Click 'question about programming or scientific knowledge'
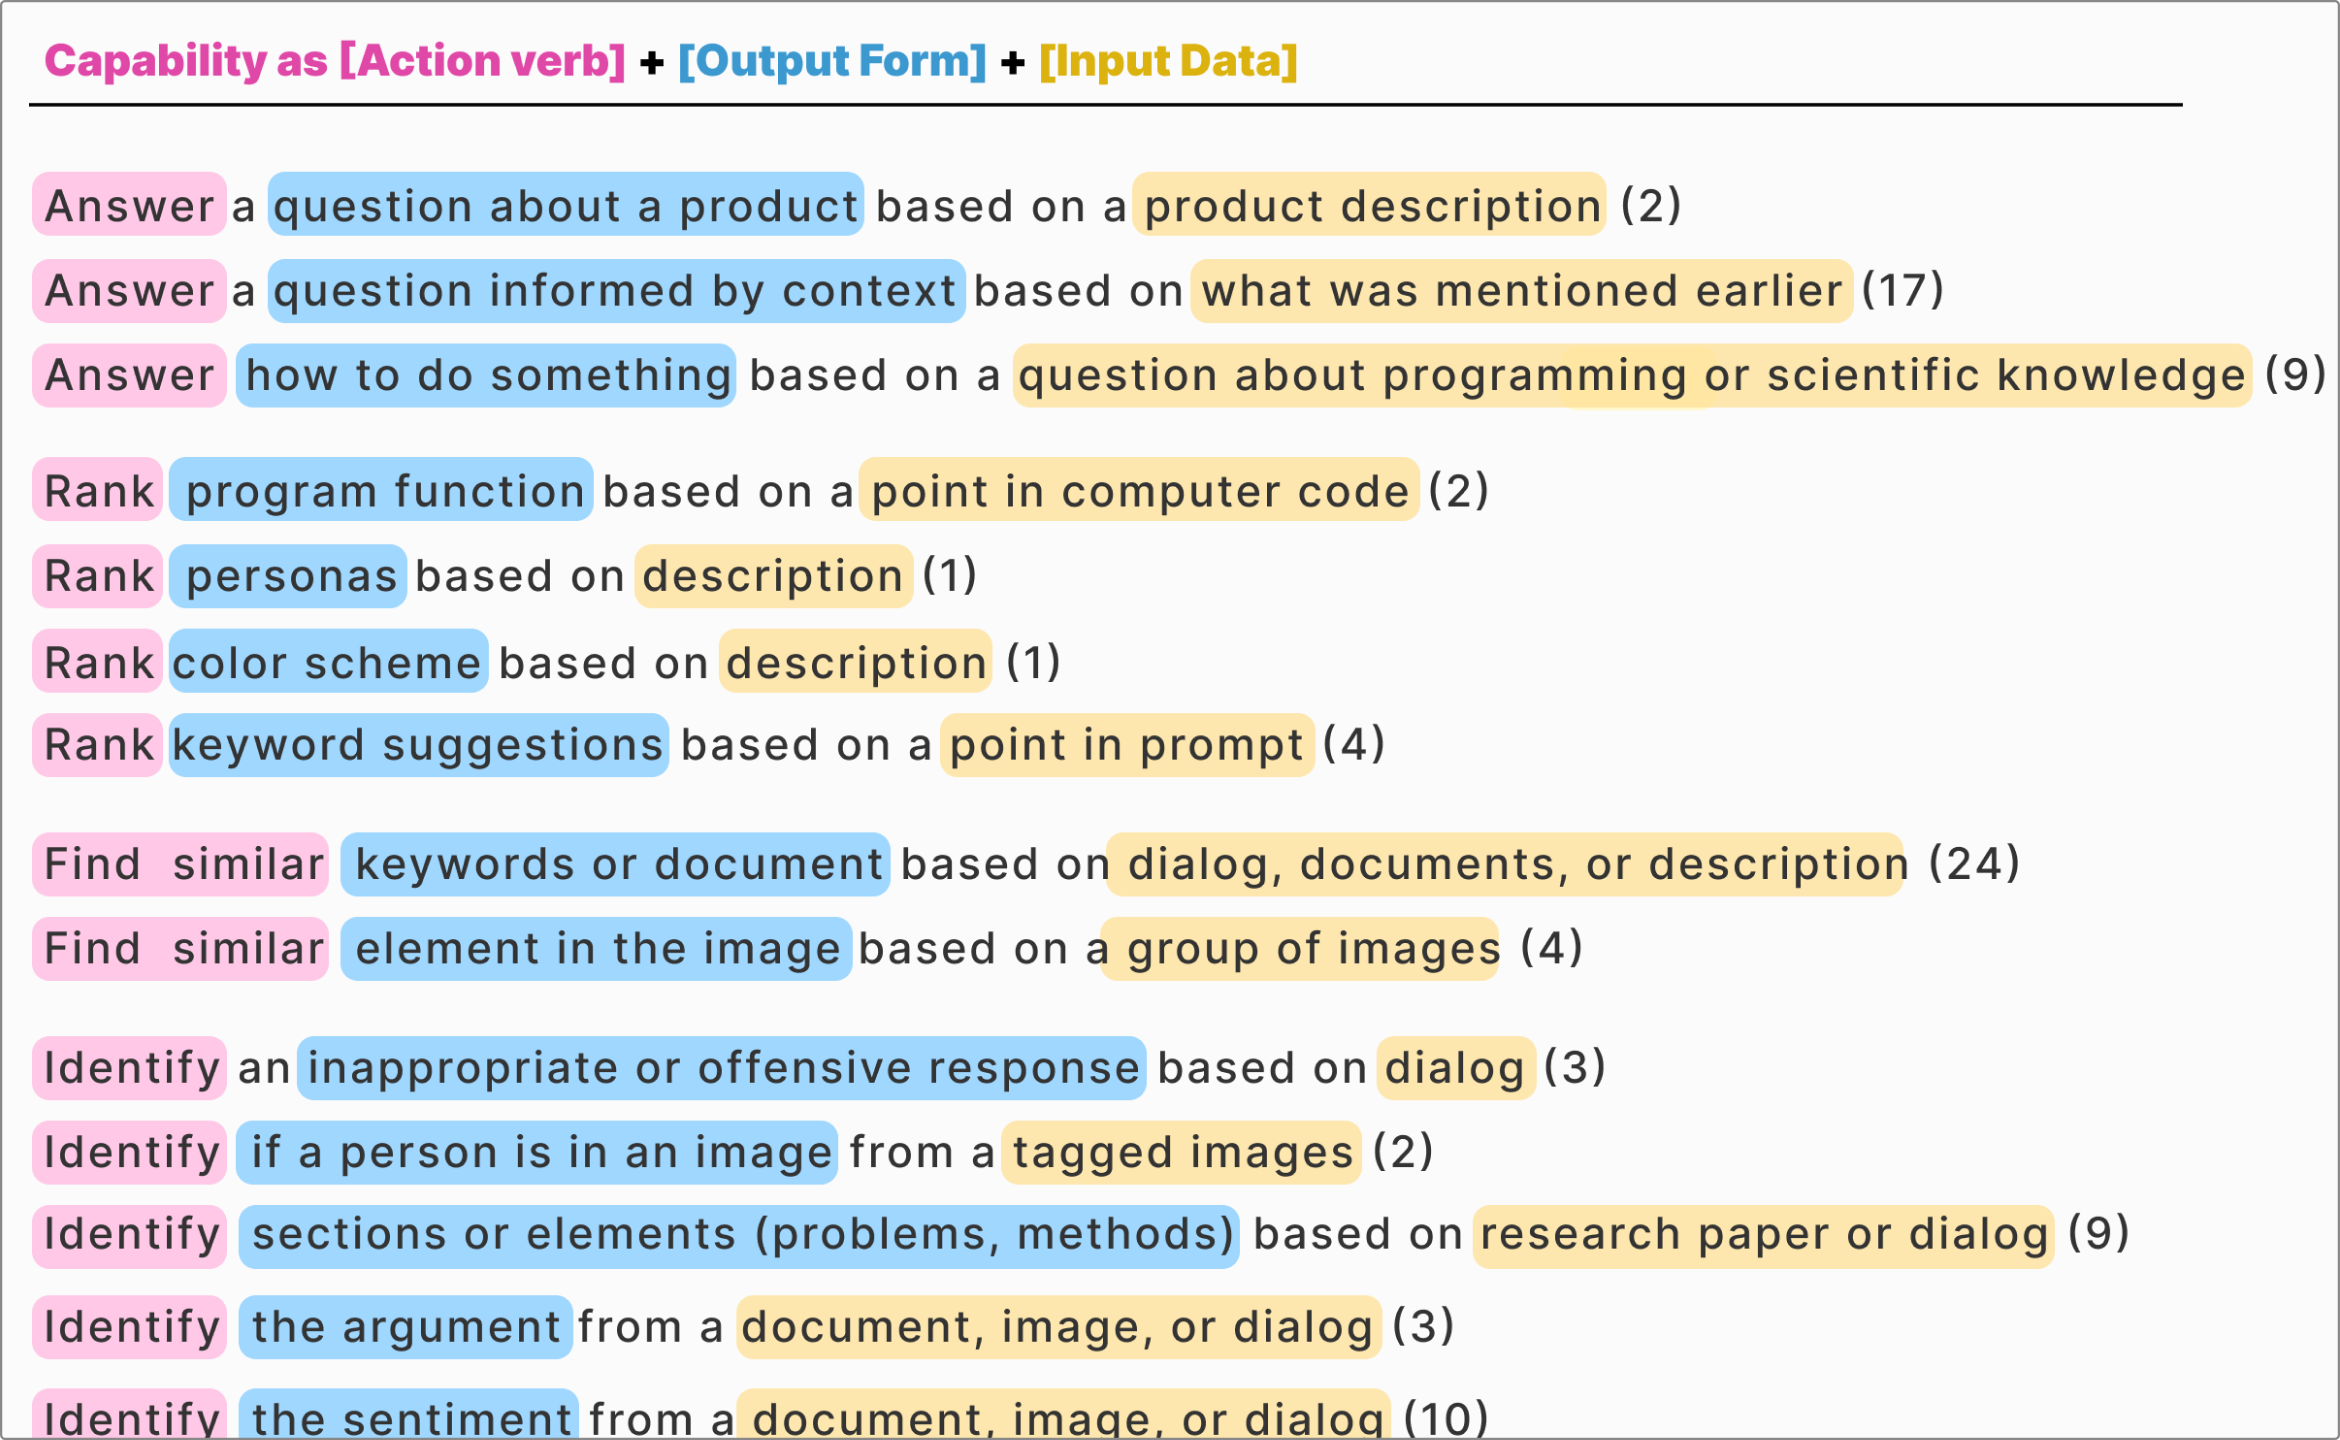Viewport: 2340px width, 1440px height. [1632, 375]
